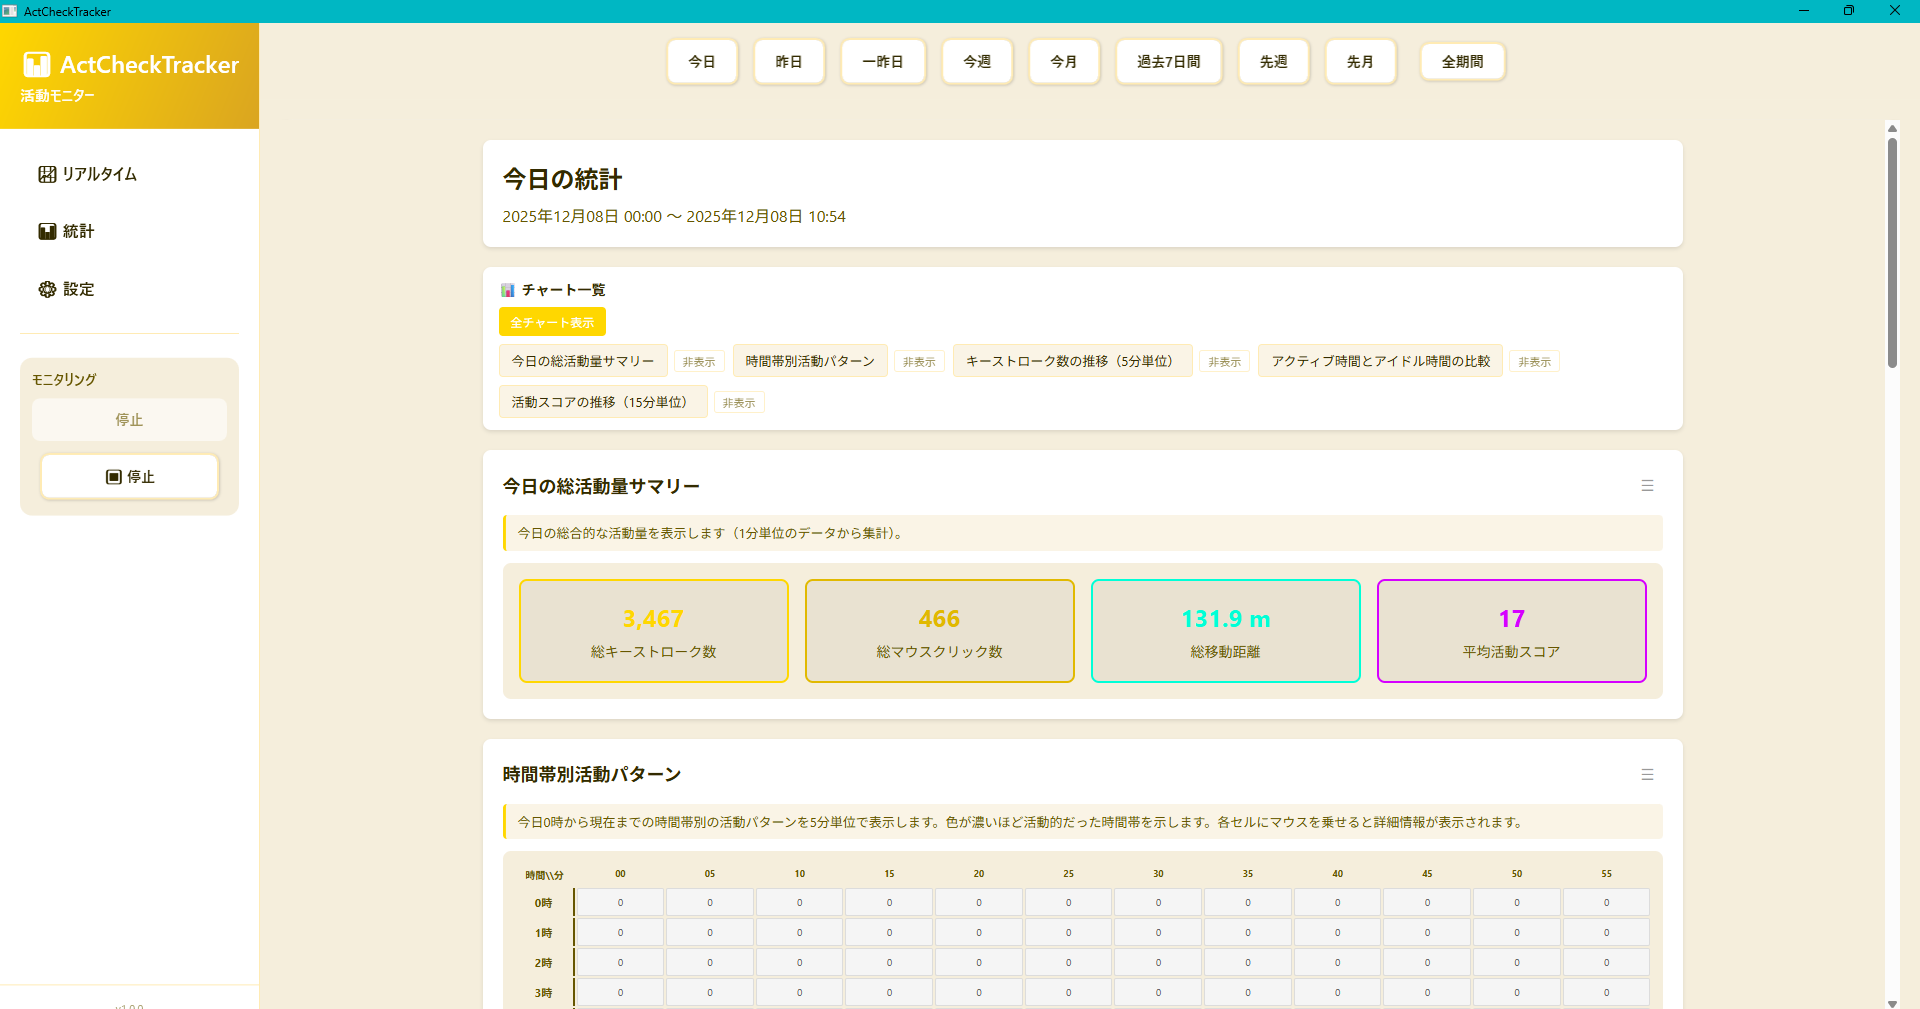Viewport: 1920px width, 1009px height.
Task: Open the hamburger icon on 今日の総活動量サマリー chart
Action: 1647,486
